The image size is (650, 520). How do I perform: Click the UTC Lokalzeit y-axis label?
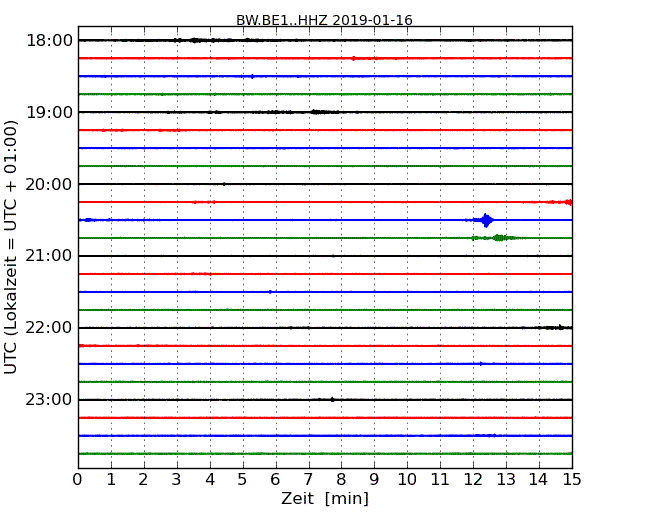[11, 247]
